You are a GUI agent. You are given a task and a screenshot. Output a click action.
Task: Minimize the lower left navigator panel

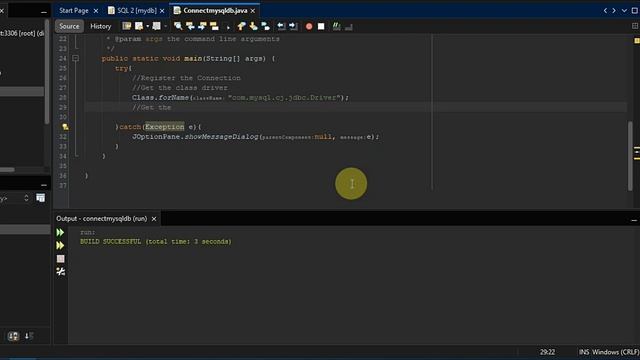tap(44, 185)
